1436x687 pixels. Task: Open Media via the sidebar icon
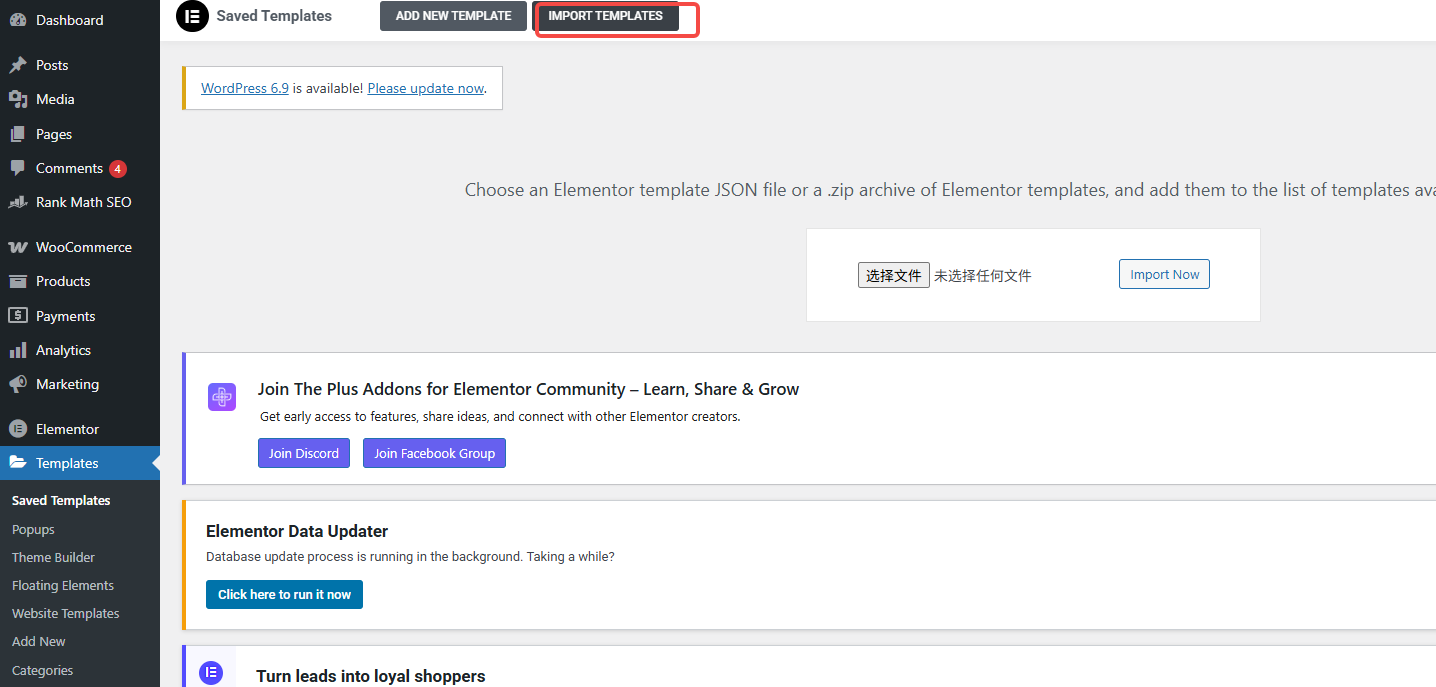click(19, 99)
